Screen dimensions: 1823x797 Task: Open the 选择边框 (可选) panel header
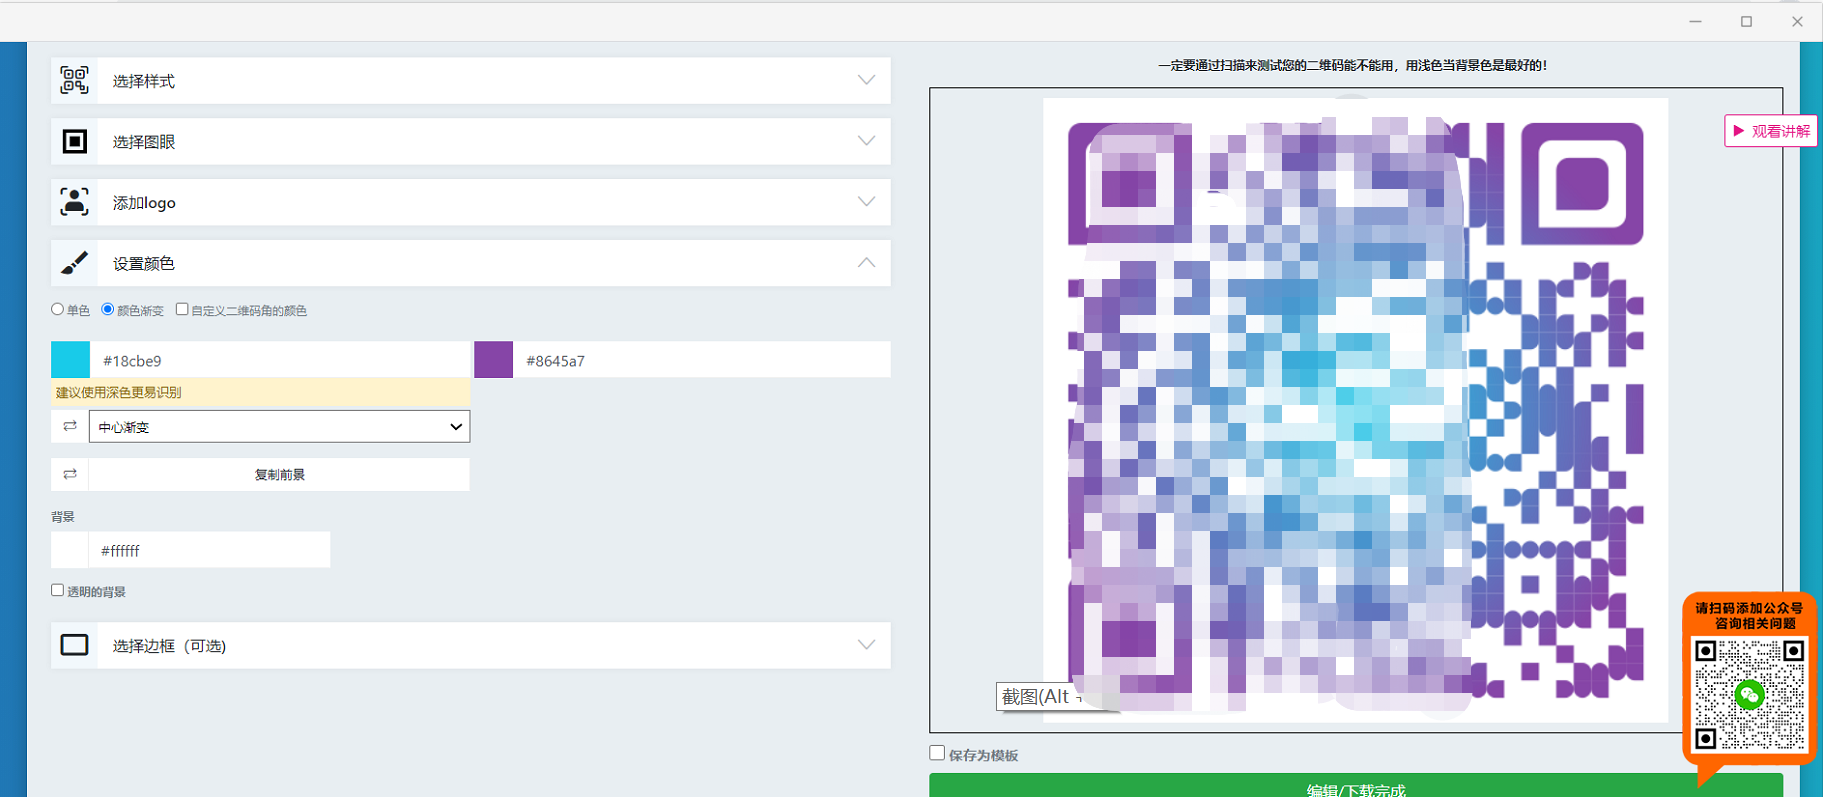click(470, 645)
